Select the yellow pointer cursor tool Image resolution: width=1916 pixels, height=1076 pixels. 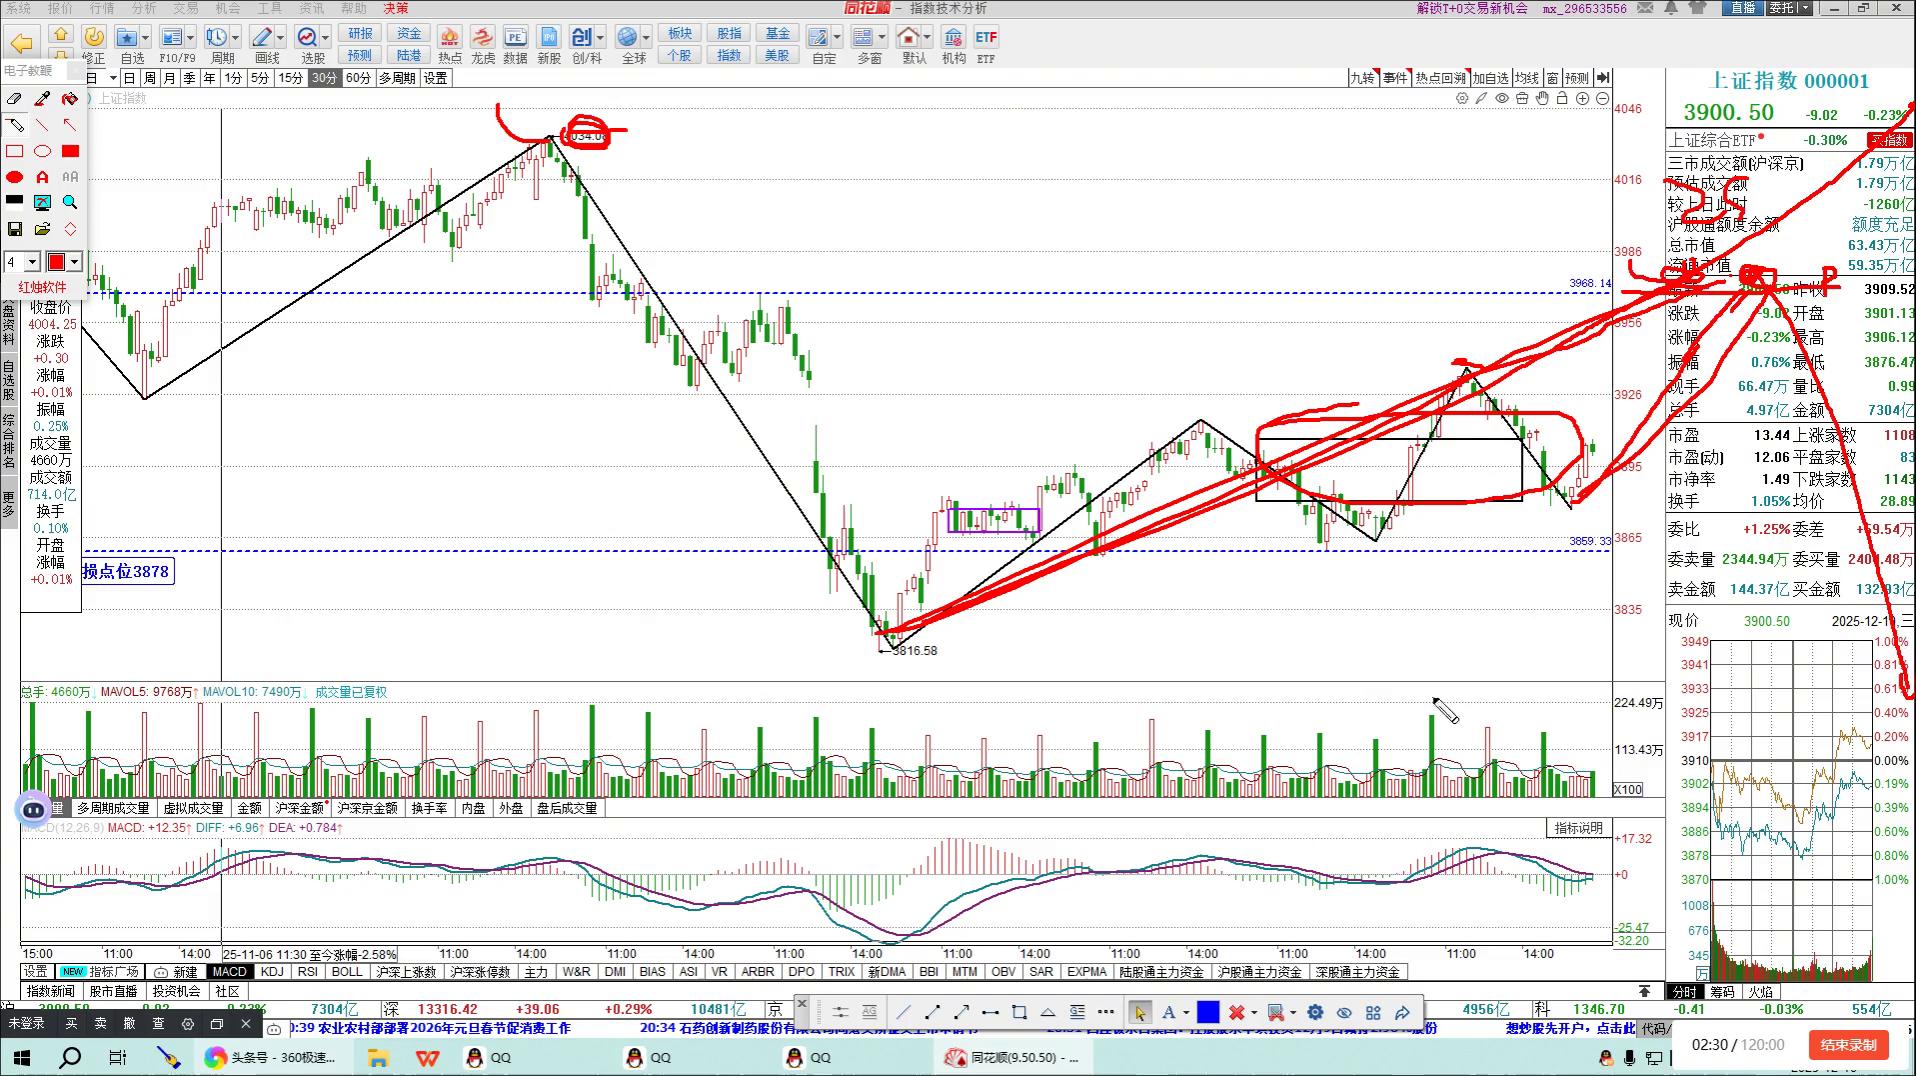[x=1139, y=1012]
